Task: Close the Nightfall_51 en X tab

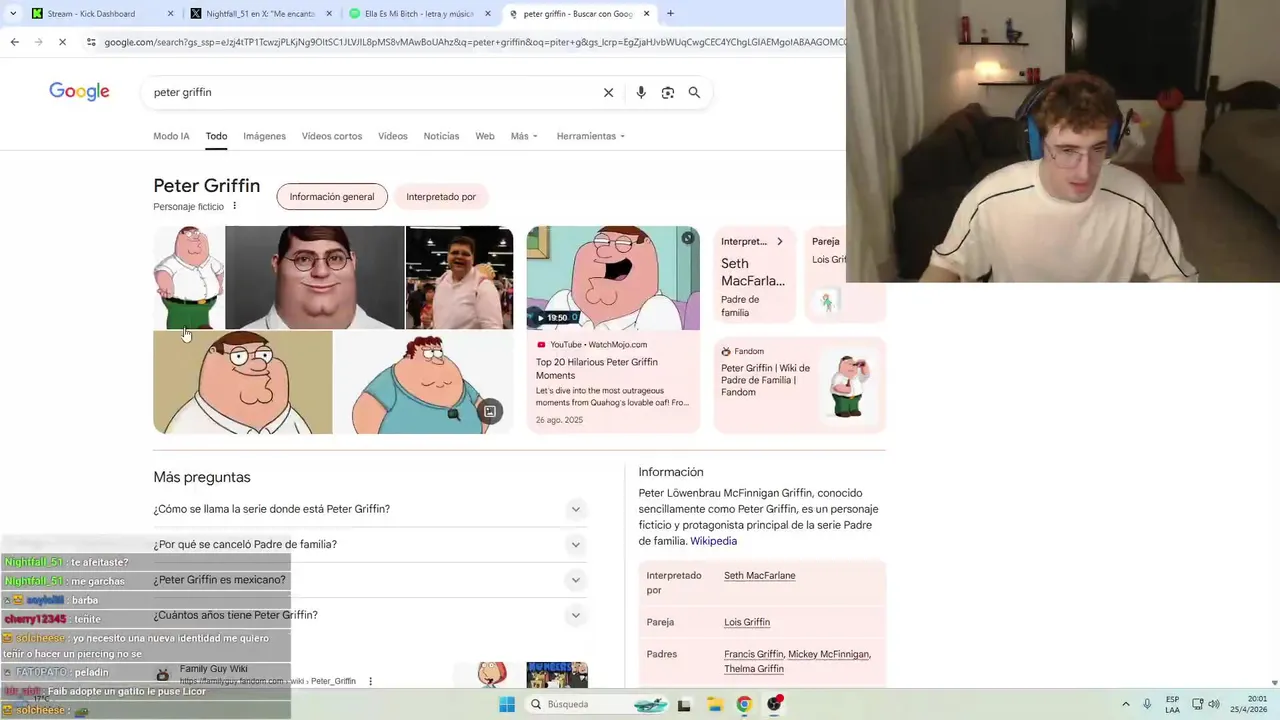Action: pos(329,14)
